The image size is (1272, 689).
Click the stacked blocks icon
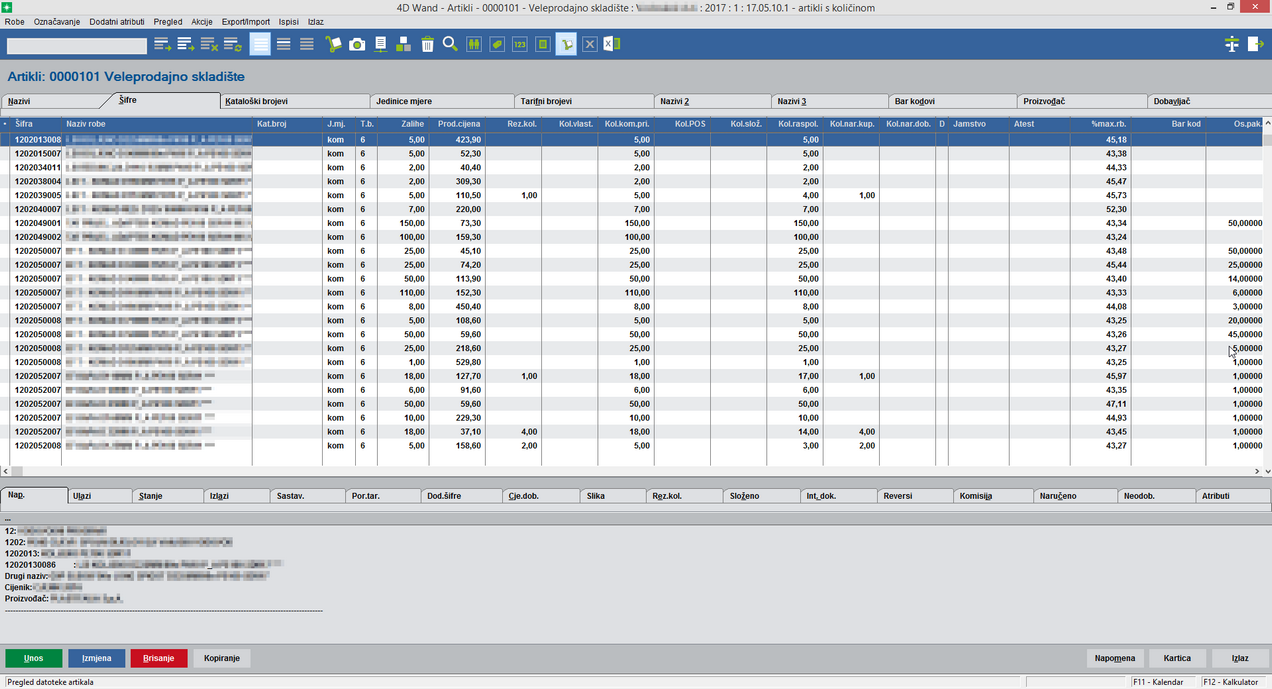point(404,44)
